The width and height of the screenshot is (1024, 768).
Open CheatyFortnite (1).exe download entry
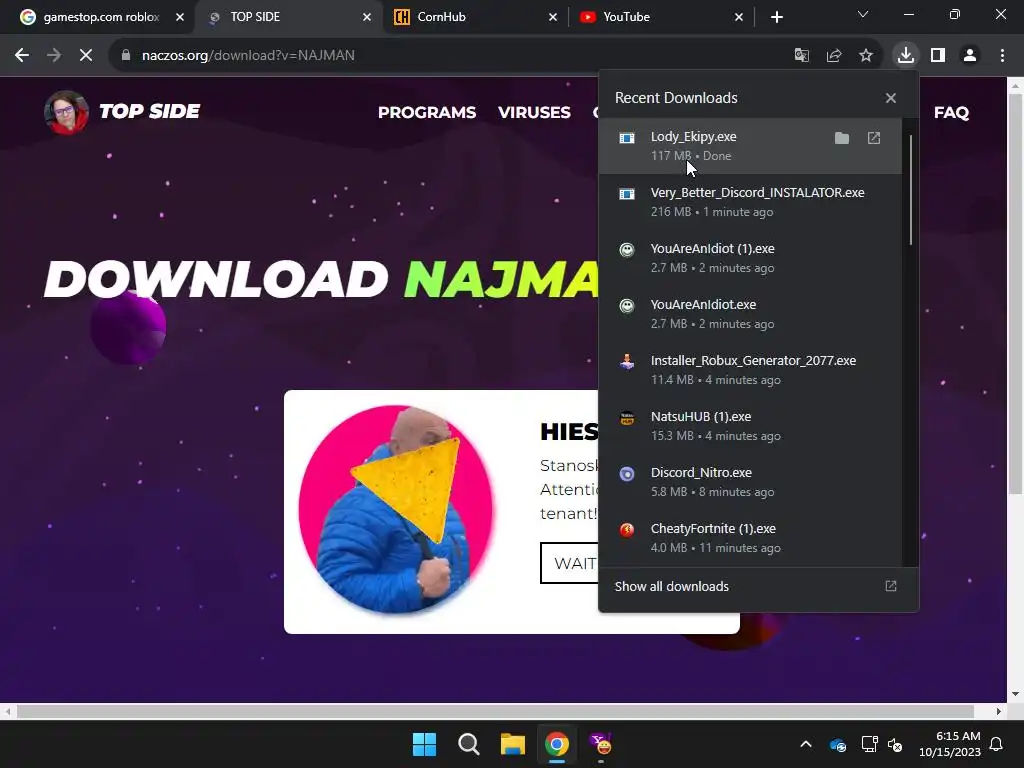tap(750, 538)
